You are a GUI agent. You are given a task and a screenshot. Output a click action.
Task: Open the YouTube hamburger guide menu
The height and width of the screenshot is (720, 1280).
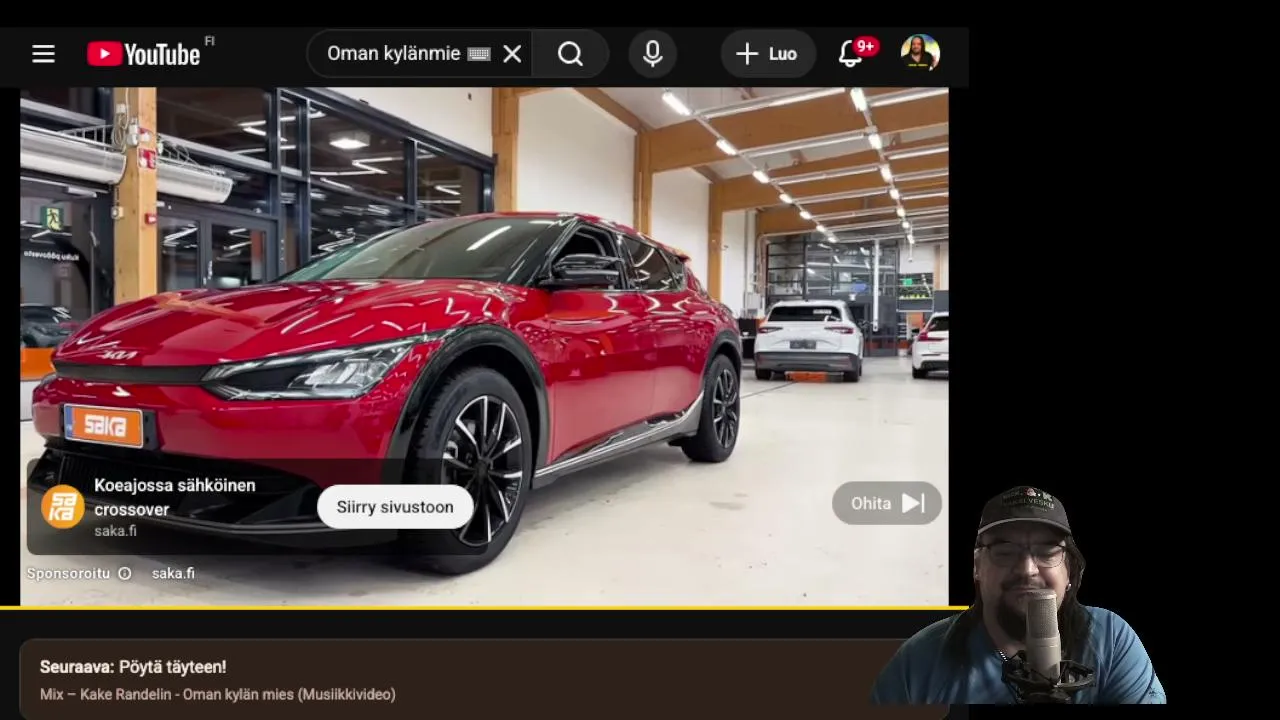[43, 54]
